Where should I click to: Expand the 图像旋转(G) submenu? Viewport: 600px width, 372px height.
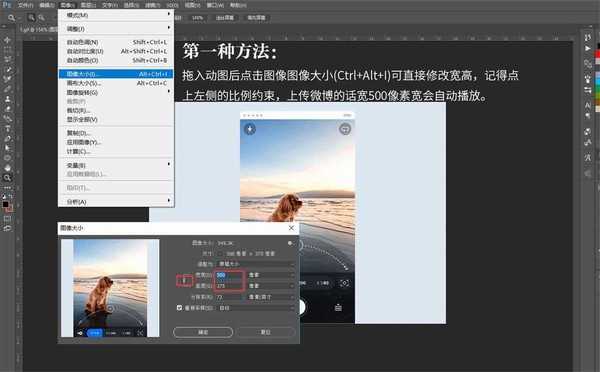pyautogui.click(x=116, y=92)
